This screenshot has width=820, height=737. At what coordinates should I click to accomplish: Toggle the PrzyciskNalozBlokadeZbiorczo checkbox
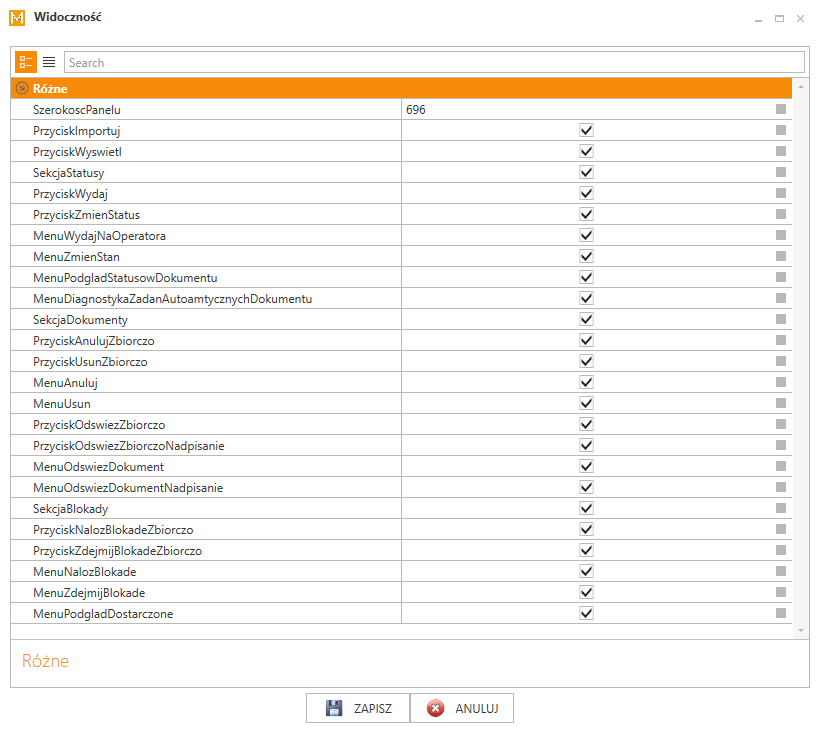coord(586,529)
